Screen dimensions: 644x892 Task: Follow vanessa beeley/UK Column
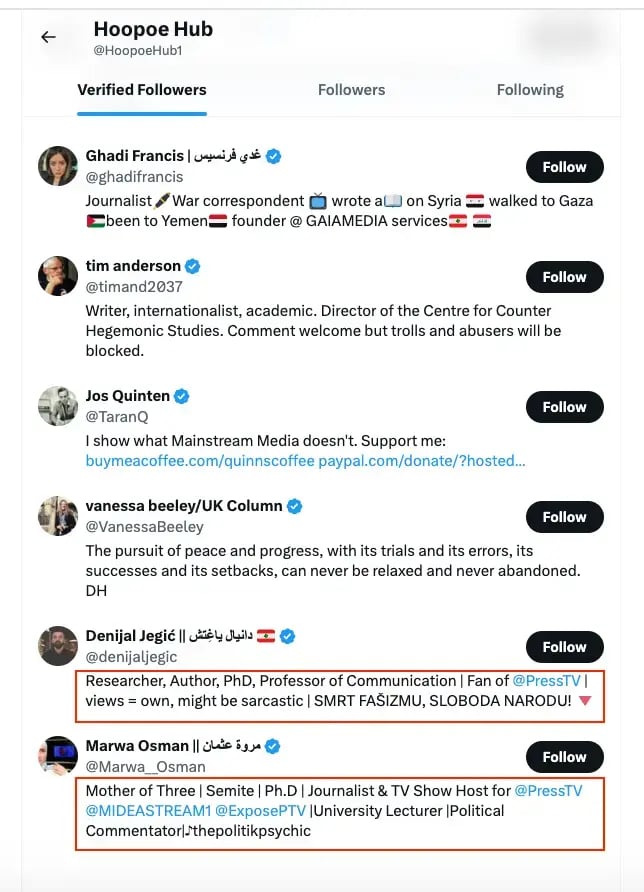click(x=564, y=517)
